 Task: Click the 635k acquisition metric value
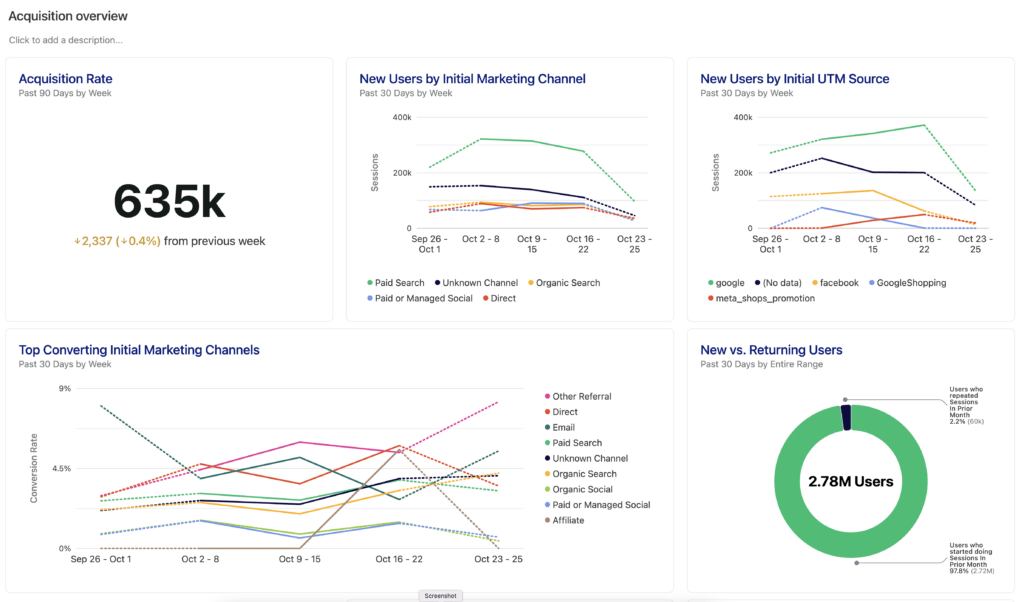pos(168,200)
